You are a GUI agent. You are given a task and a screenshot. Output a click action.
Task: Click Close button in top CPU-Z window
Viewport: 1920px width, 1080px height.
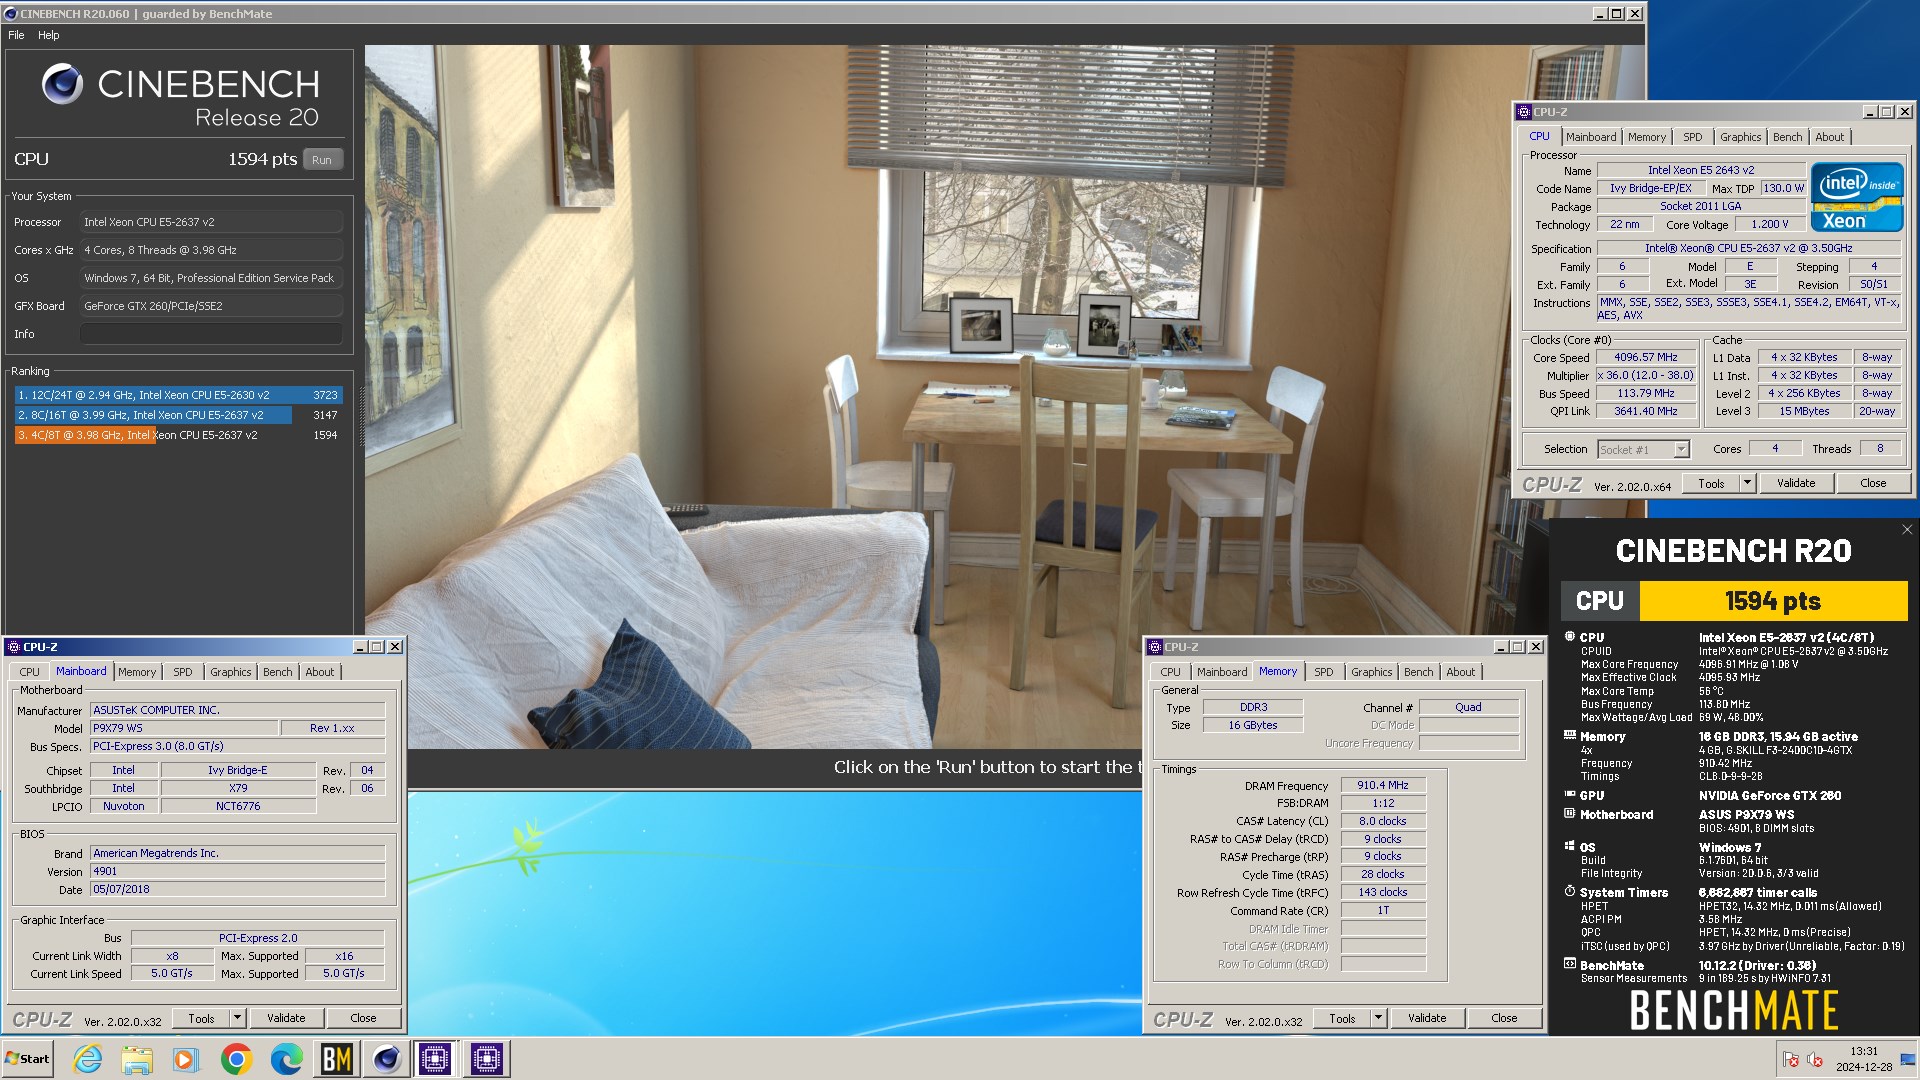pos(1873,483)
